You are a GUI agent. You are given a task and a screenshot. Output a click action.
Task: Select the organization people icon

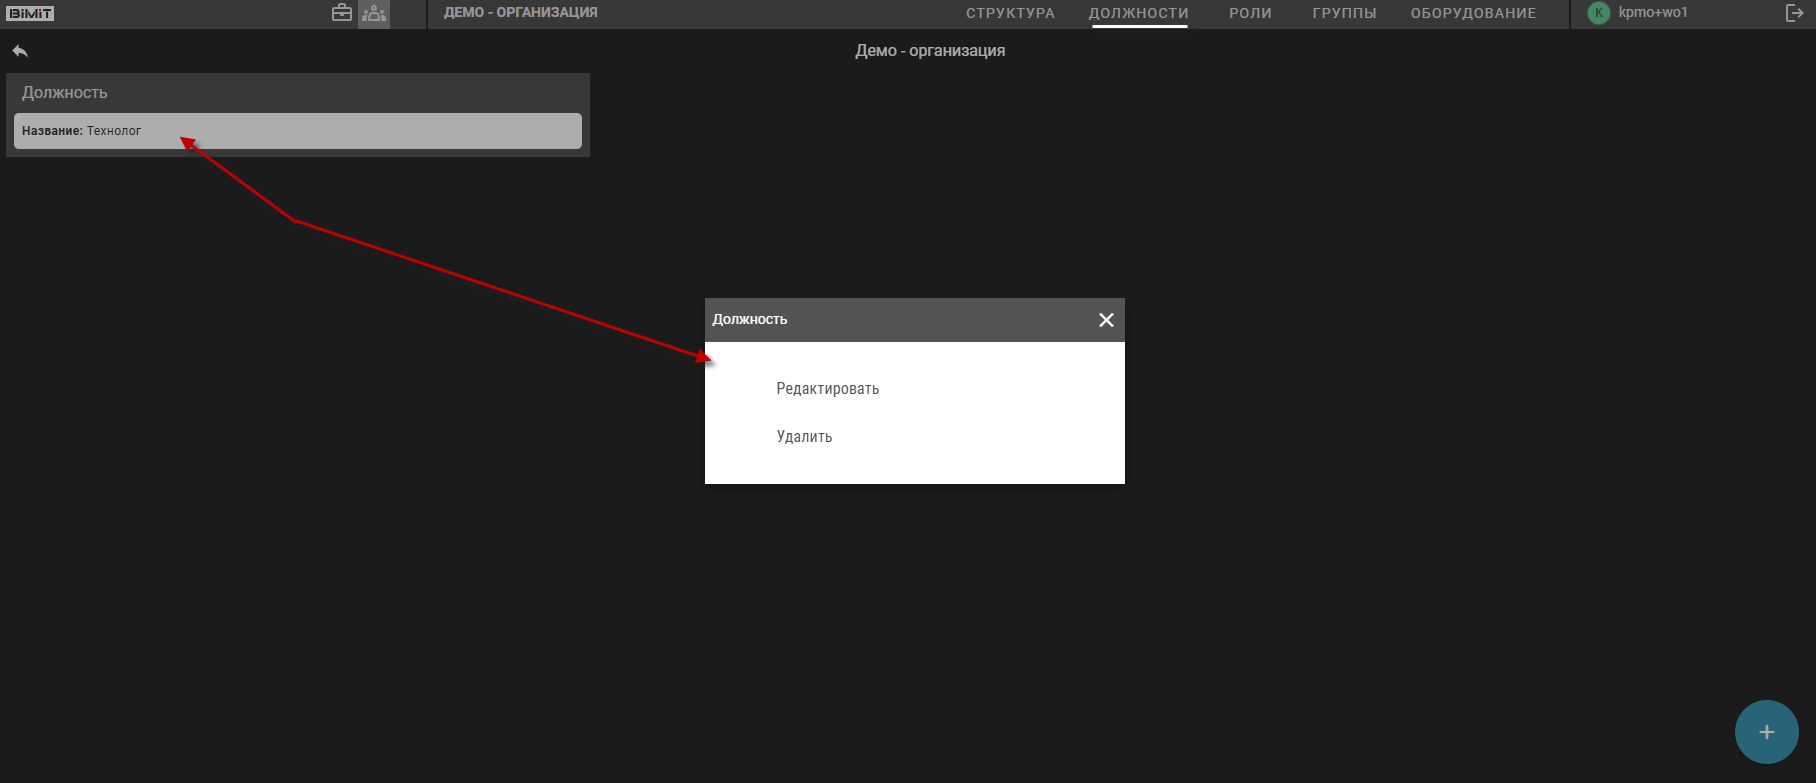tap(374, 13)
